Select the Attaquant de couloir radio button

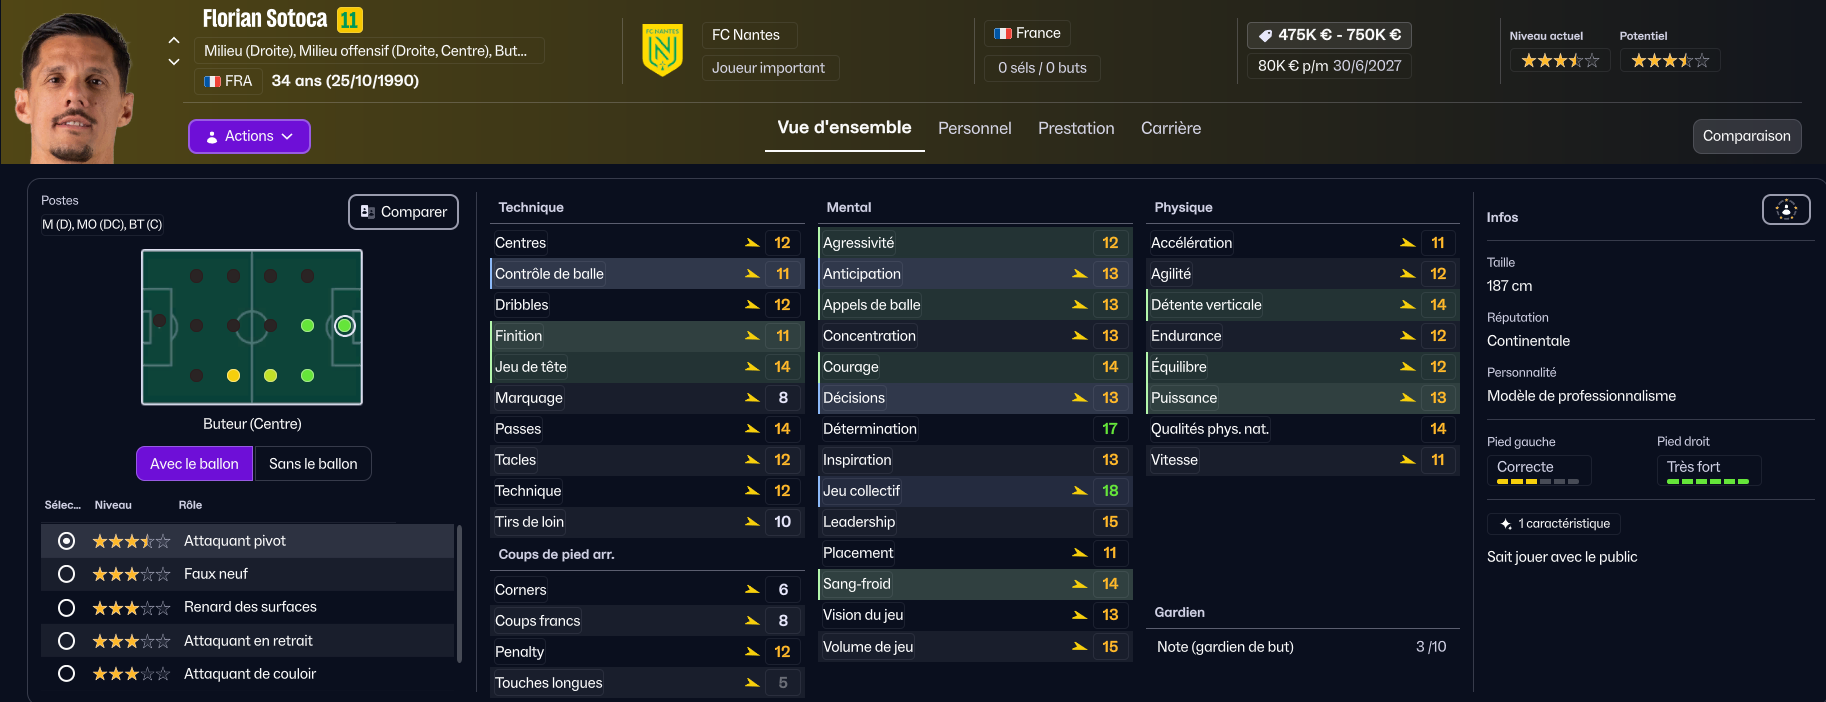[67, 674]
